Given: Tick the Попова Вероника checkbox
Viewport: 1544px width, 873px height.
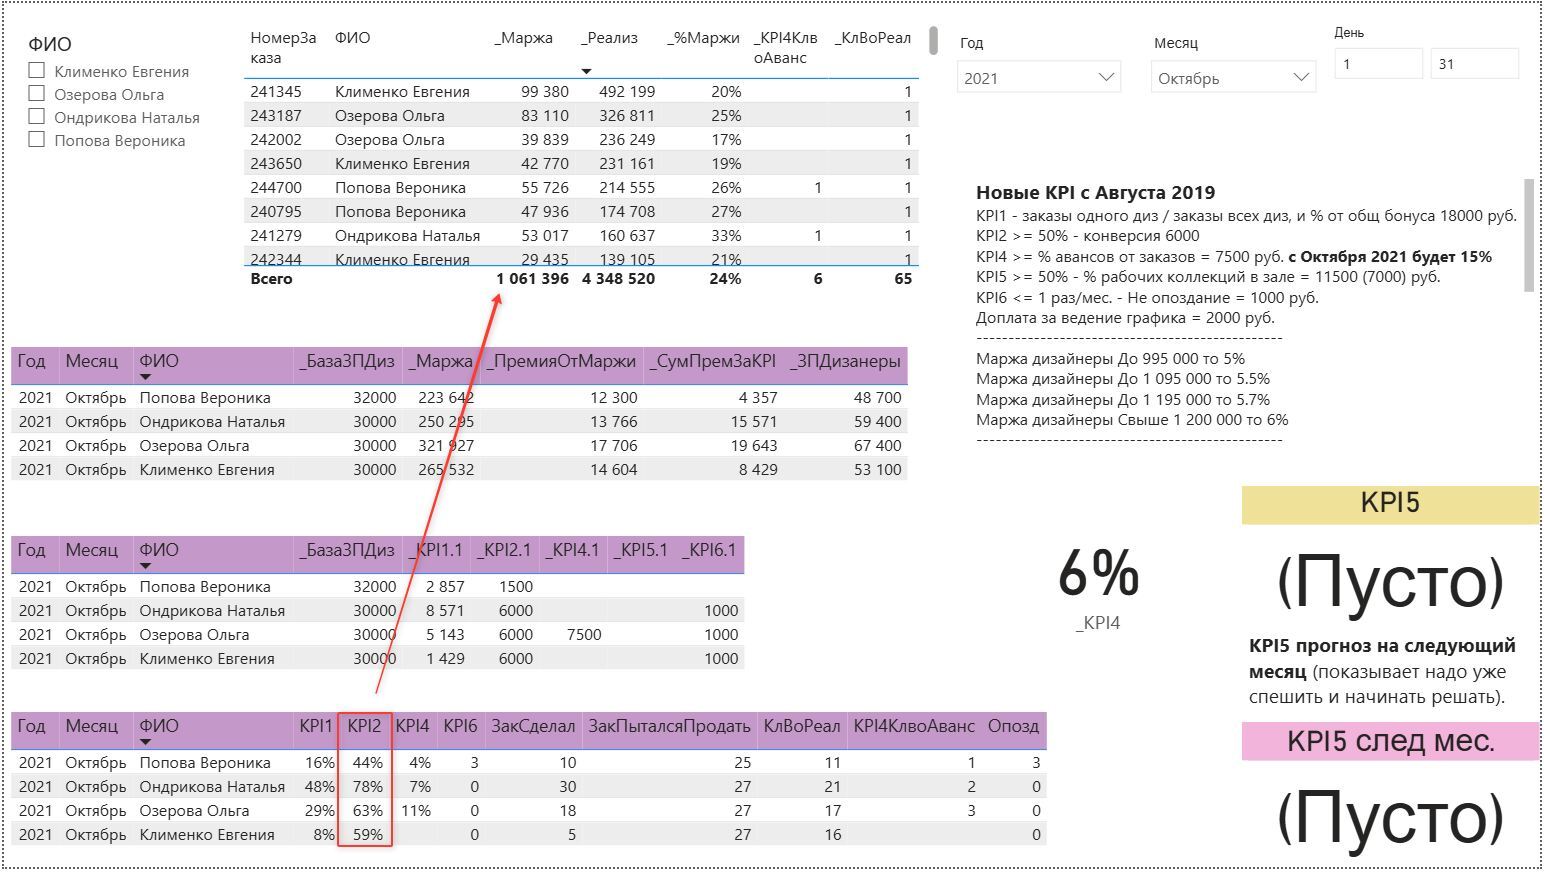Looking at the screenshot, I should 37,140.
